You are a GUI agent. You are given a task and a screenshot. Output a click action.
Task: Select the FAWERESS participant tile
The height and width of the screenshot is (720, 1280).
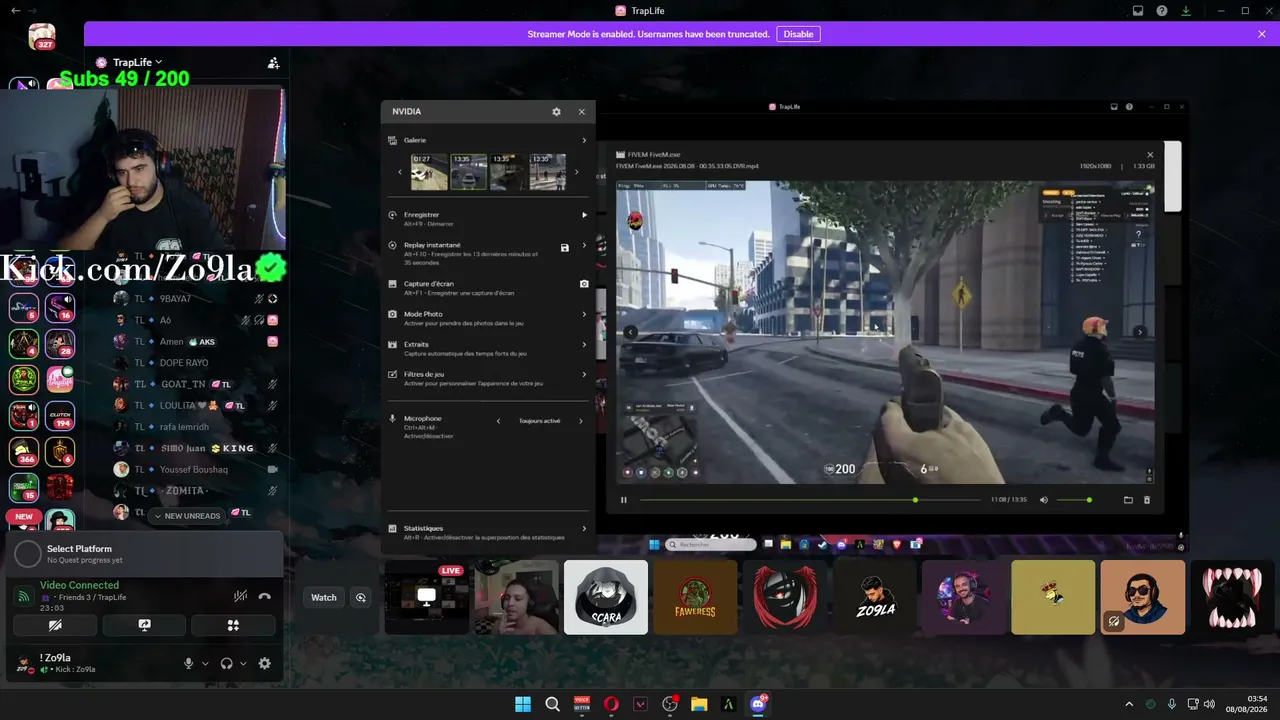[x=695, y=597]
